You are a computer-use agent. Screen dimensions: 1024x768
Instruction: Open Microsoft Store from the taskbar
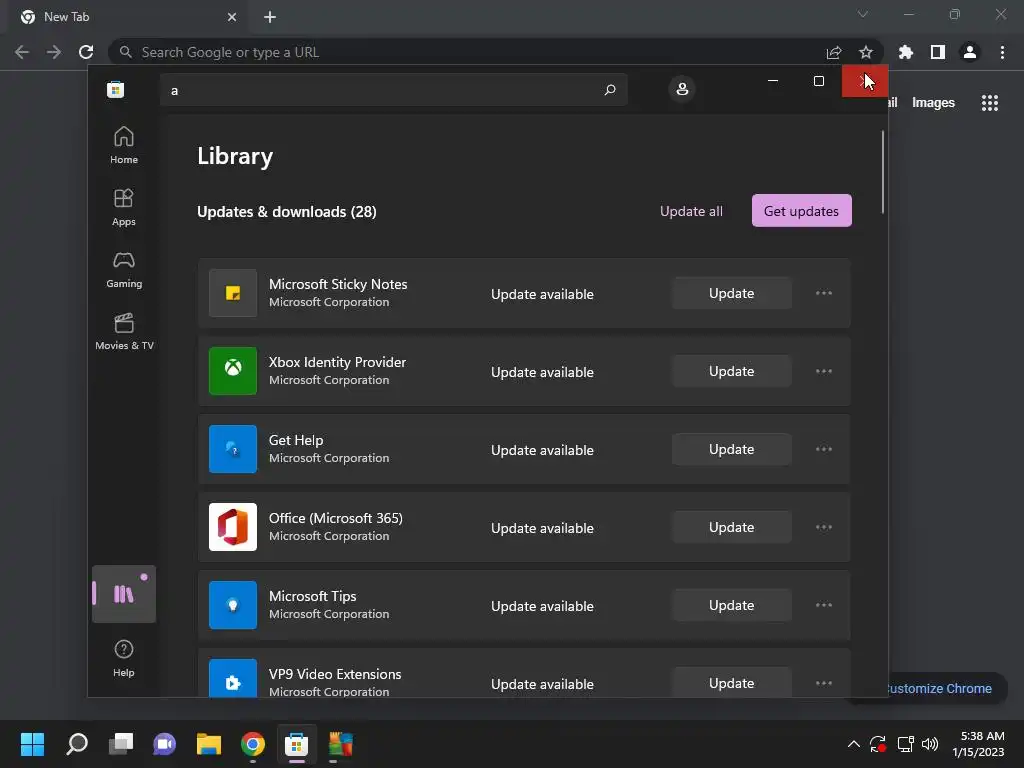(296, 744)
